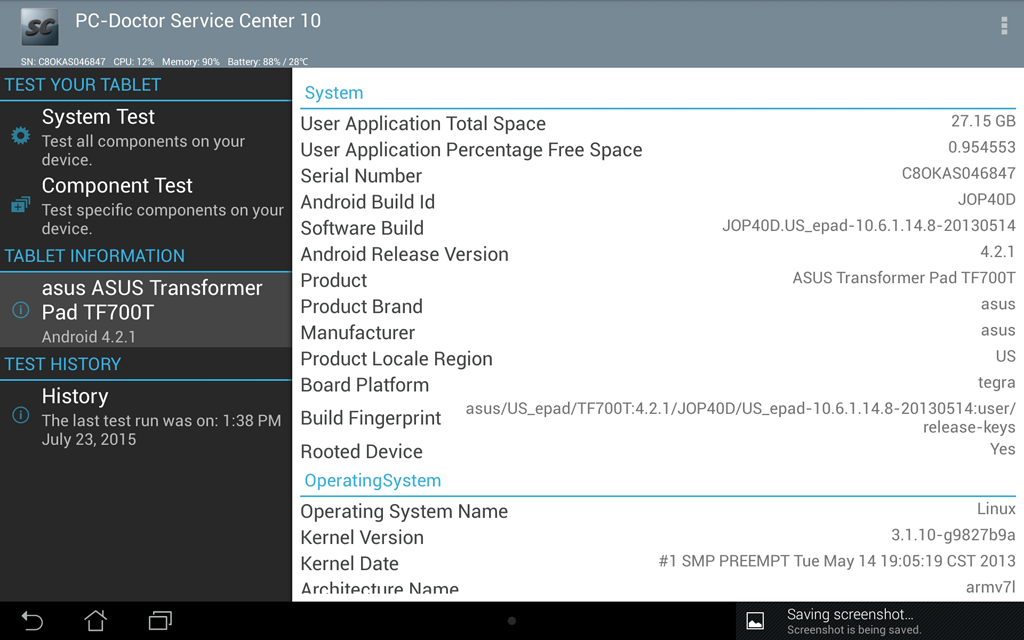Select the Kernel Date label
This screenshot has height=640, width=1024.
pyautogui.click(x=349, y=564)
